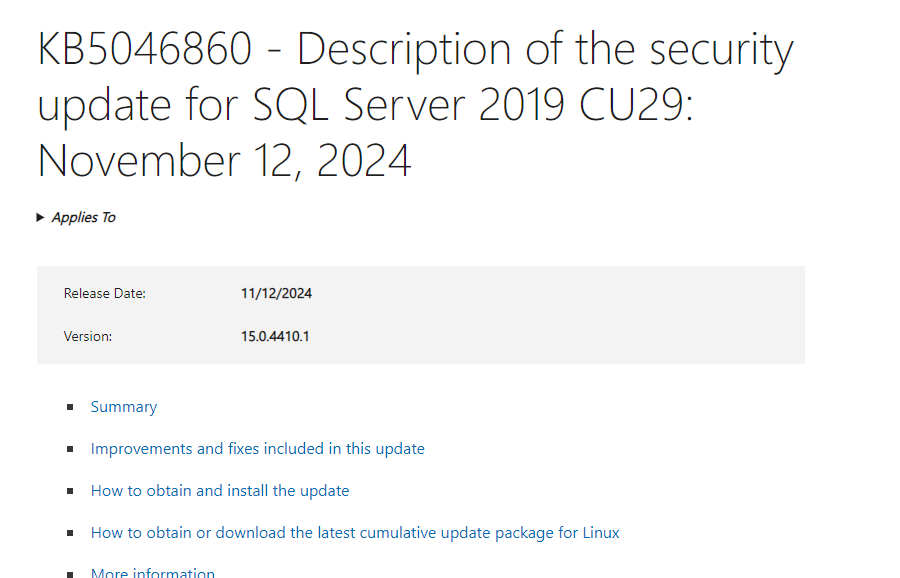Click the KB5046860 number in the heading
The image size is (900, 578).
(x=145, y=48)
